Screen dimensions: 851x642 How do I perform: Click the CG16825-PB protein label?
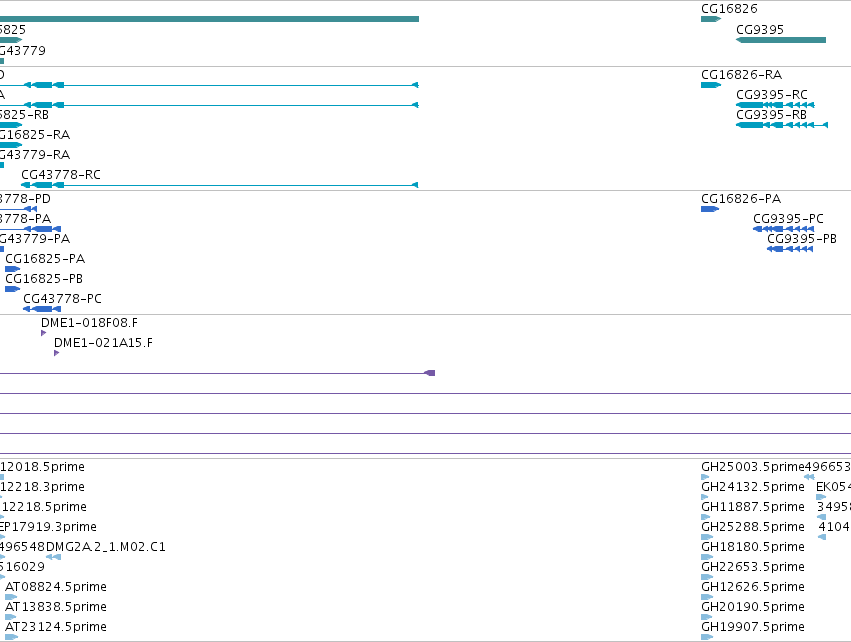[x=44, y=279]
